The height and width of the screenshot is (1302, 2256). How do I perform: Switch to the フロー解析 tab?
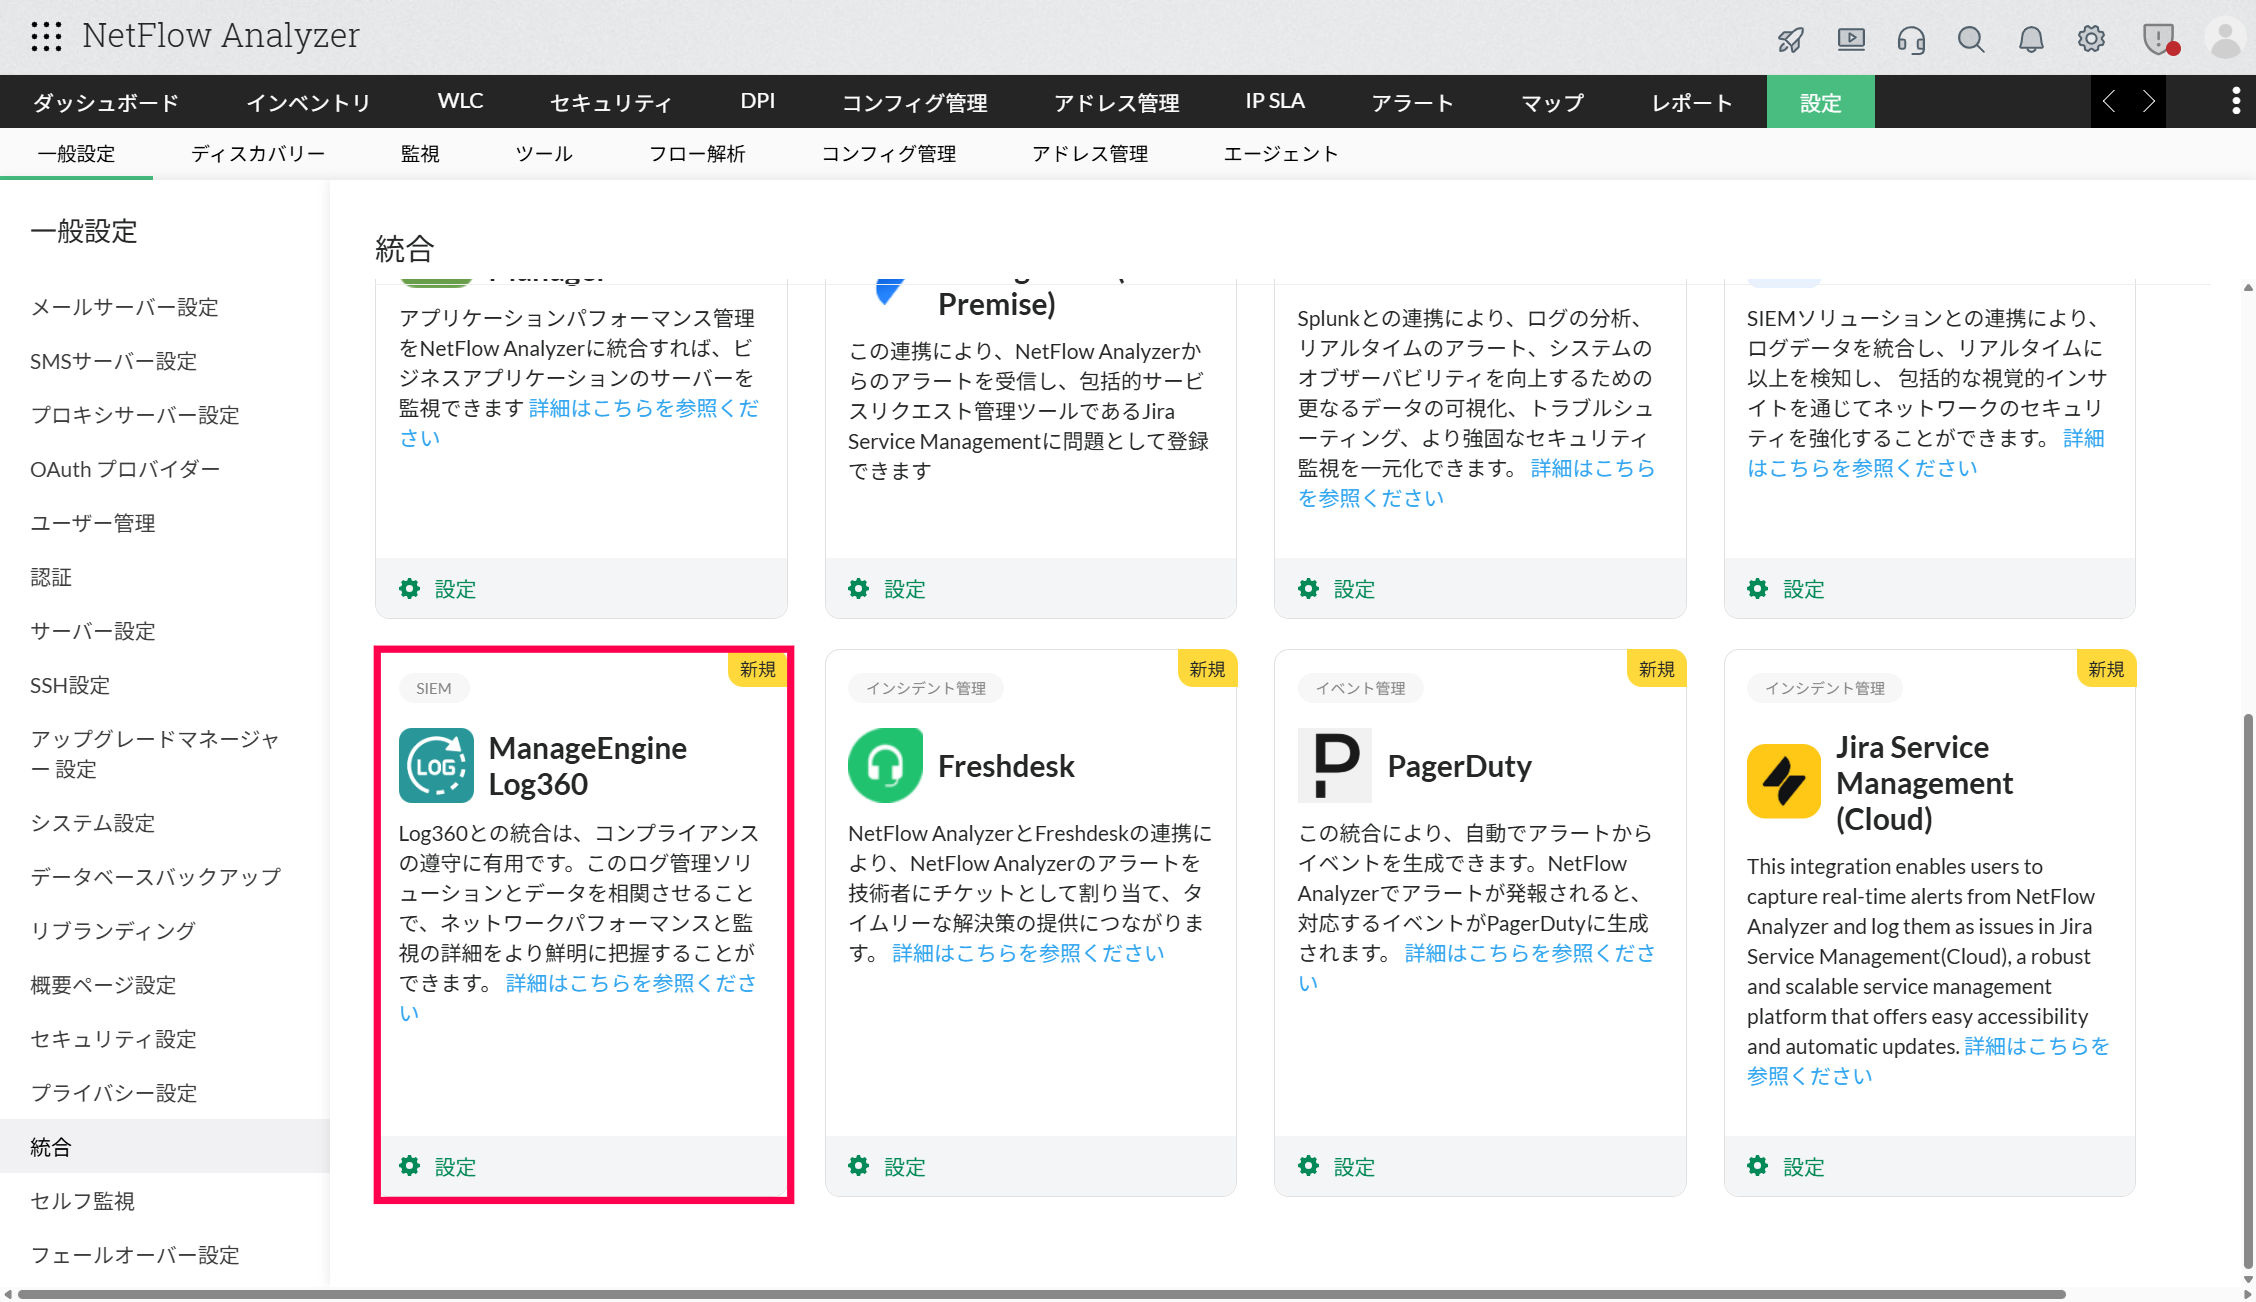(697, 154)
